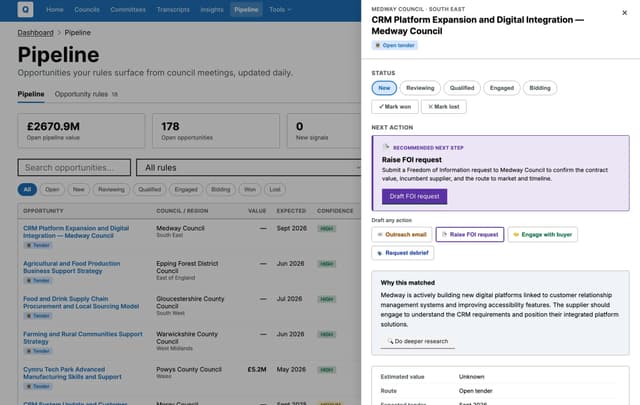Filter list by Open chip
Screen dimensions: 640x405
(x=52, y=189)
